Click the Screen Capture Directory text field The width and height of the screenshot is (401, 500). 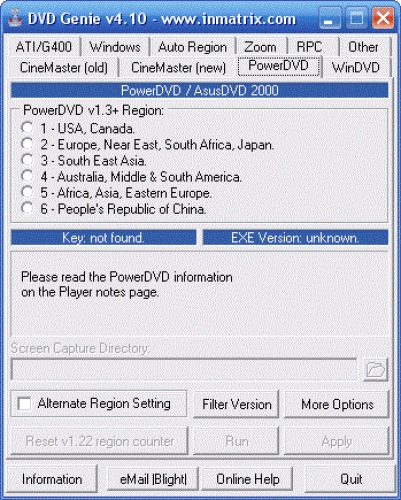click(x=184, y=369)
